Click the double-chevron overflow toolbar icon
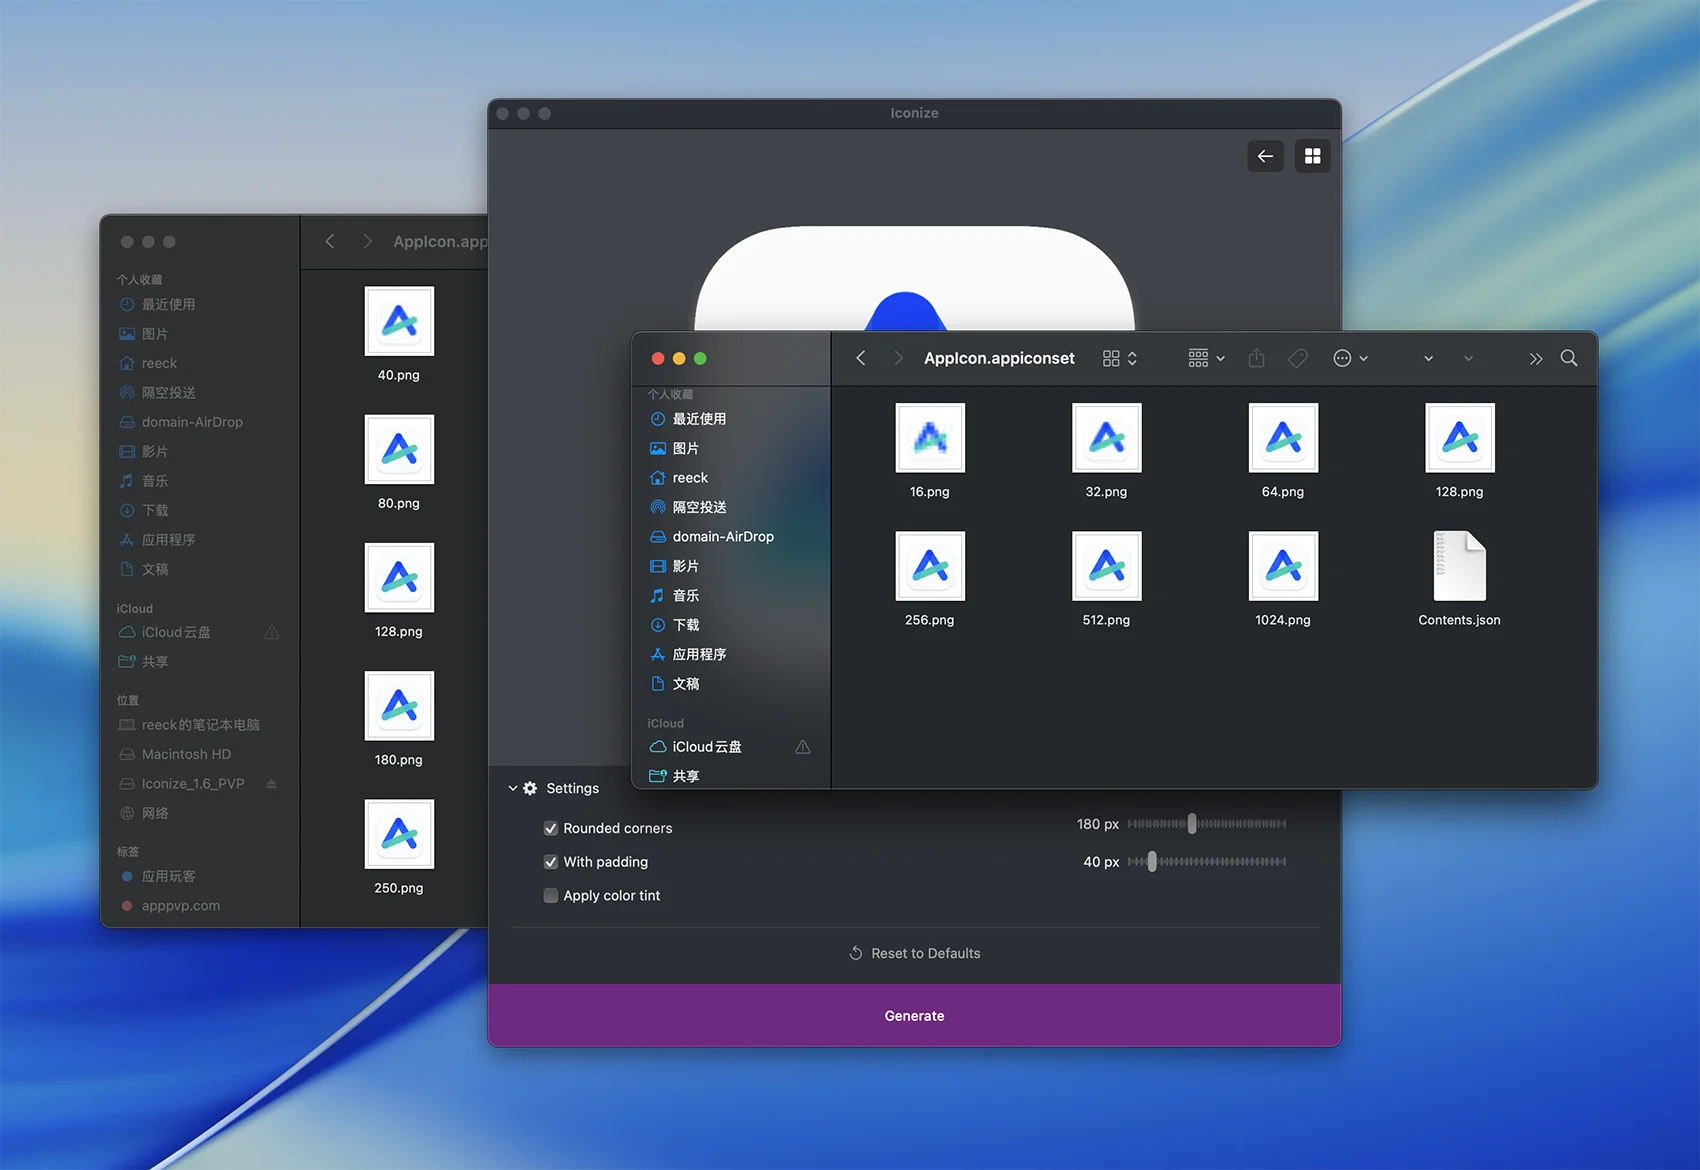The width and height of the screenshot is (1700, 1170). pos(1535,359)
